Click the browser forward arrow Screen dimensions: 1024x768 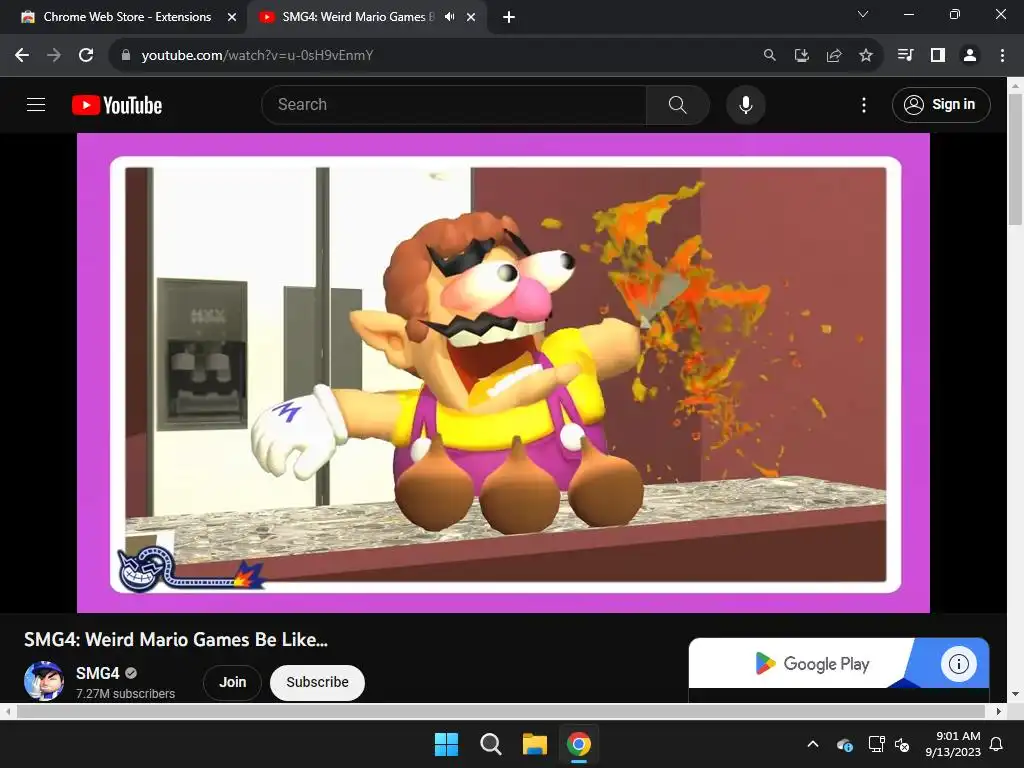pyautogui.click(x=54, y=56)
